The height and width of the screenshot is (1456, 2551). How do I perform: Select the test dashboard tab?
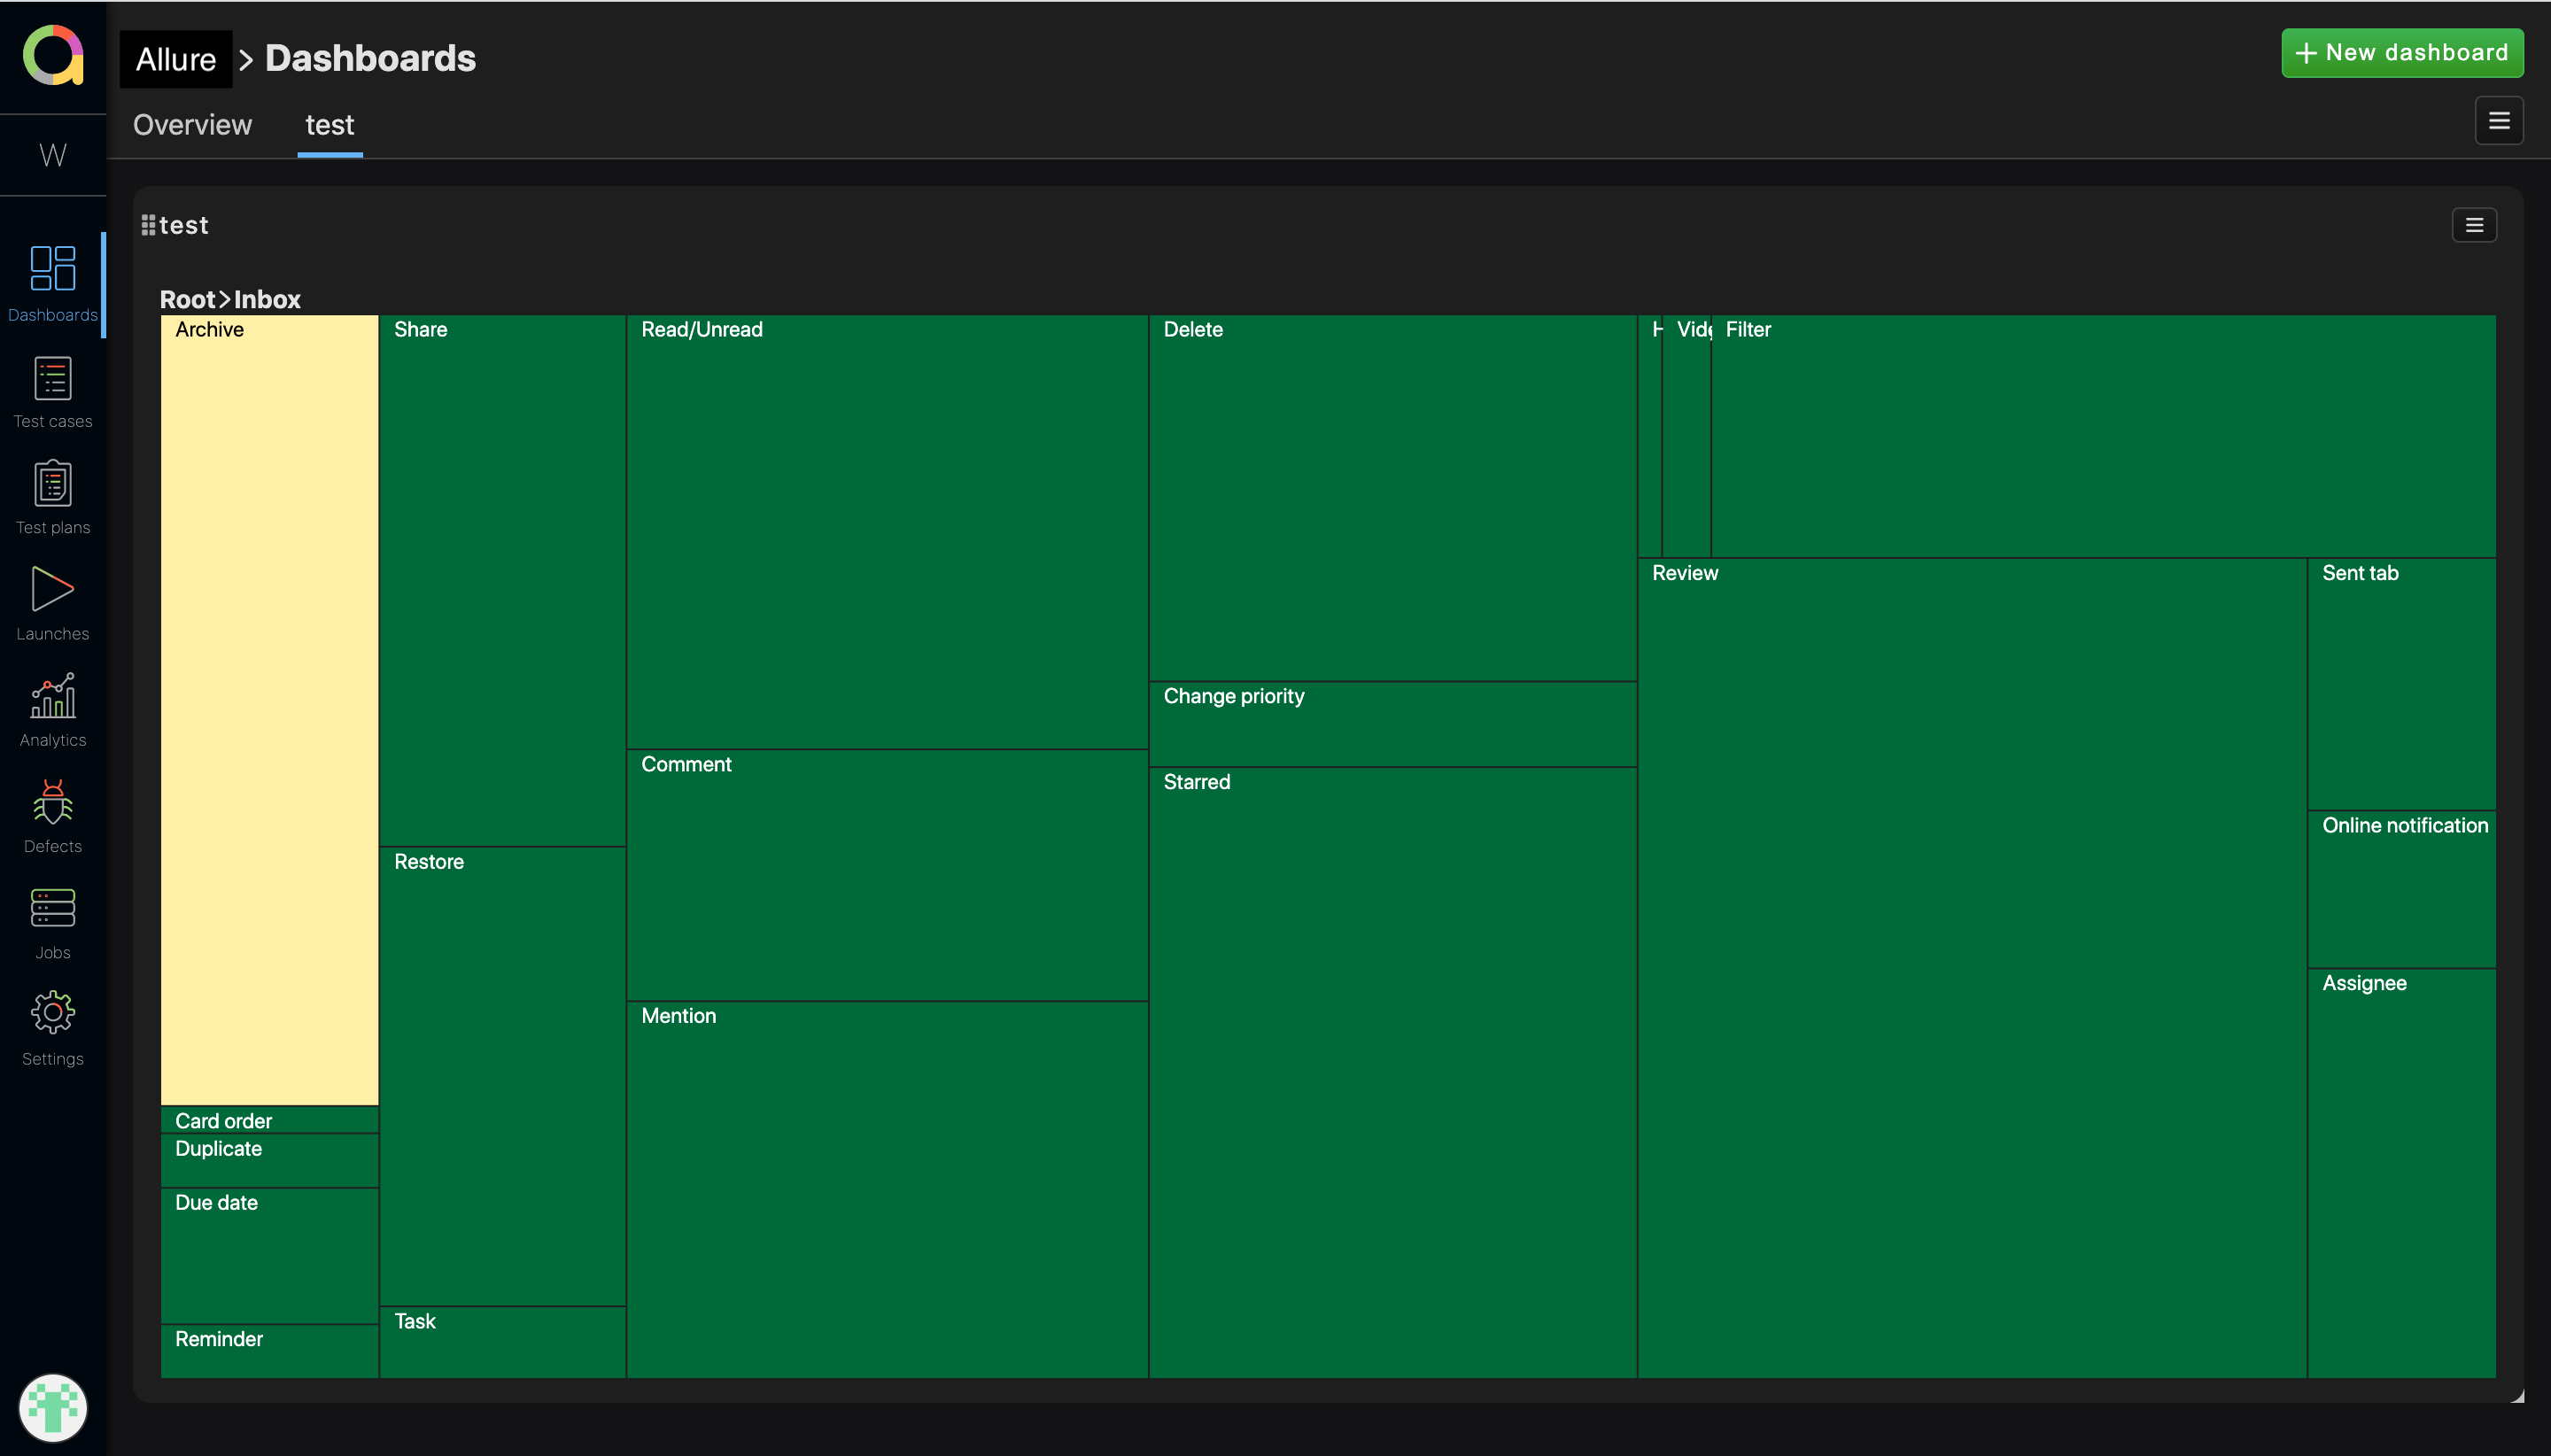[329, 125]
